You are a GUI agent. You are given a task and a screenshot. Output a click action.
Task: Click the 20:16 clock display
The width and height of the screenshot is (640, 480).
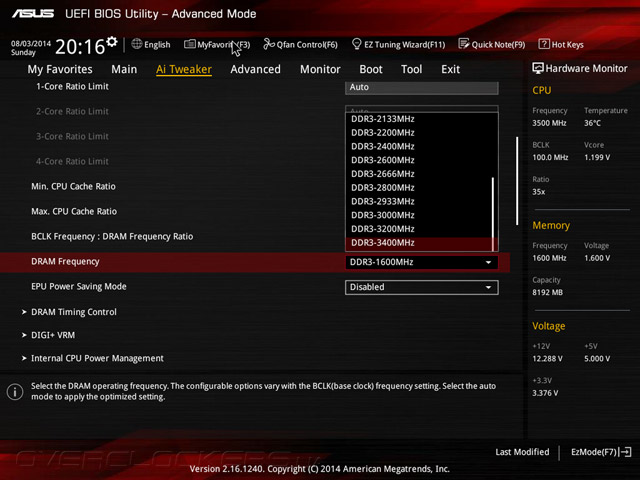[x=80, y=47]
